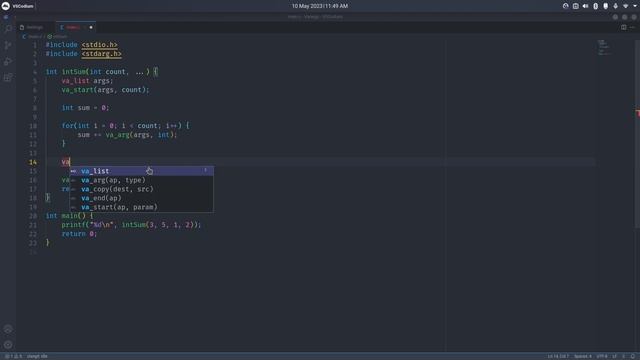The image size is (640, 360).
Task: Click the <stdio.h> include link
Action: 99,44
